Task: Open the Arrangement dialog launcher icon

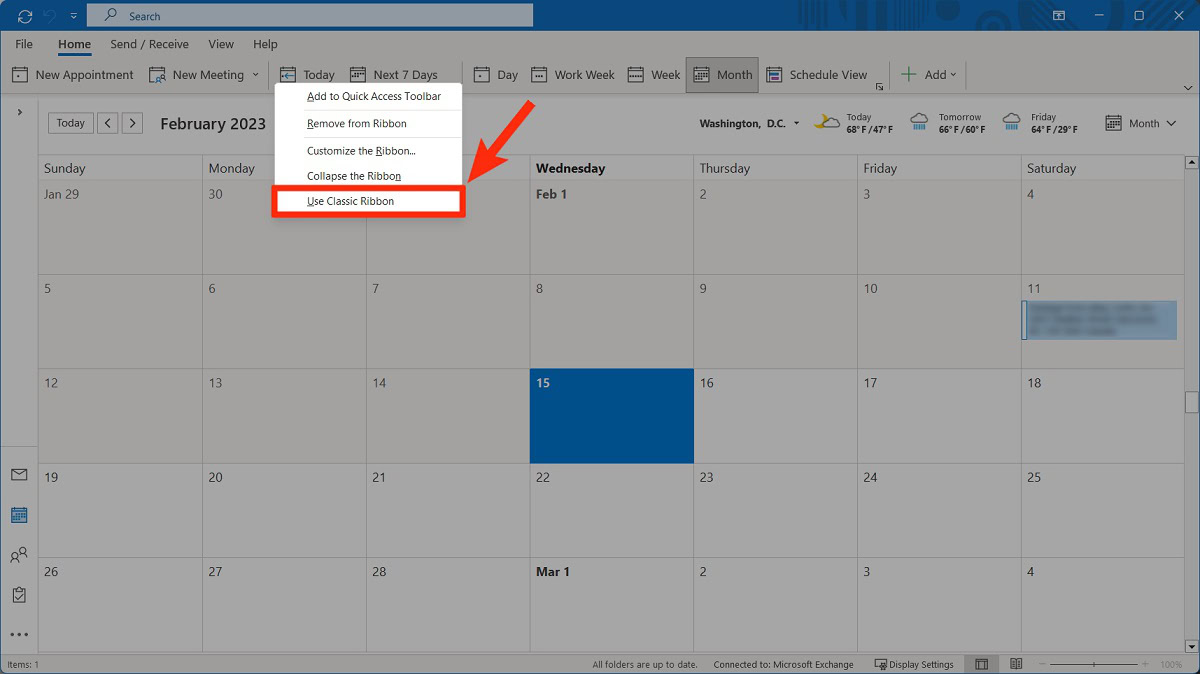Action: [879, 87]
